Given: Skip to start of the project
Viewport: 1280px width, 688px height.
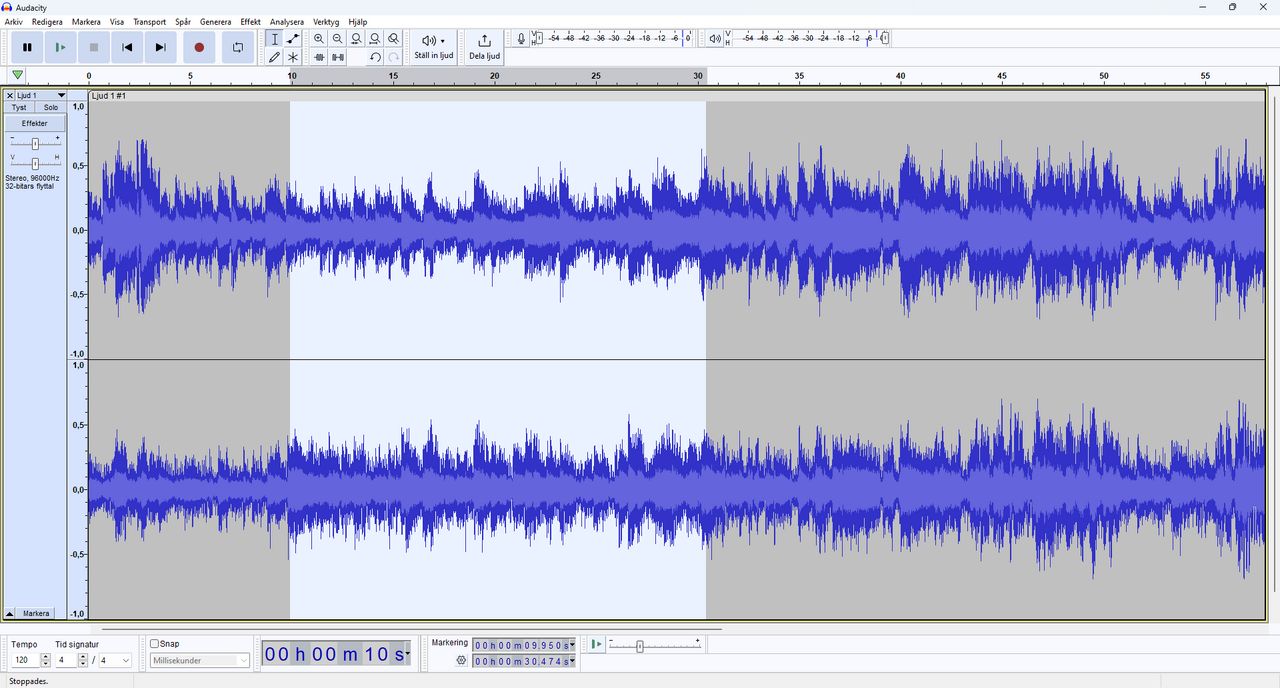Looking at the screenshot, I should click(127, 47).
